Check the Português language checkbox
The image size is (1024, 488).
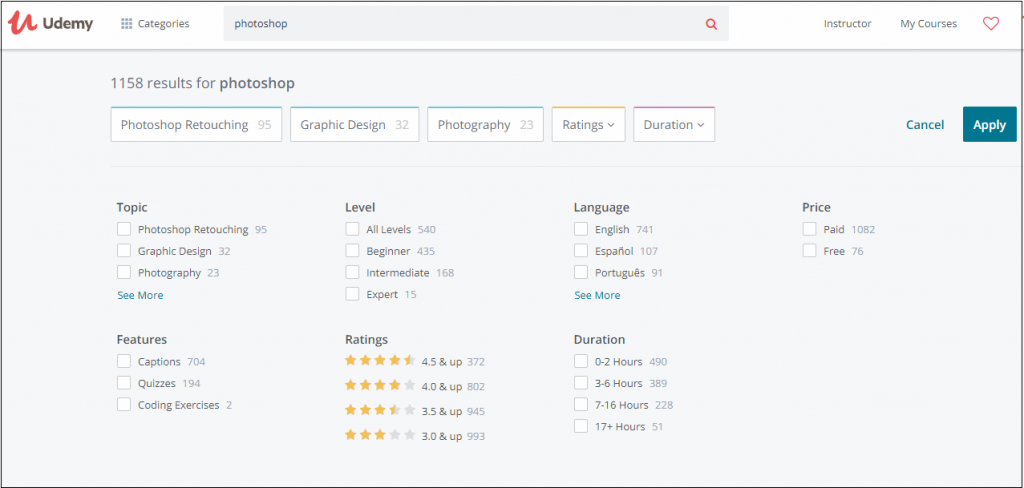581,272
